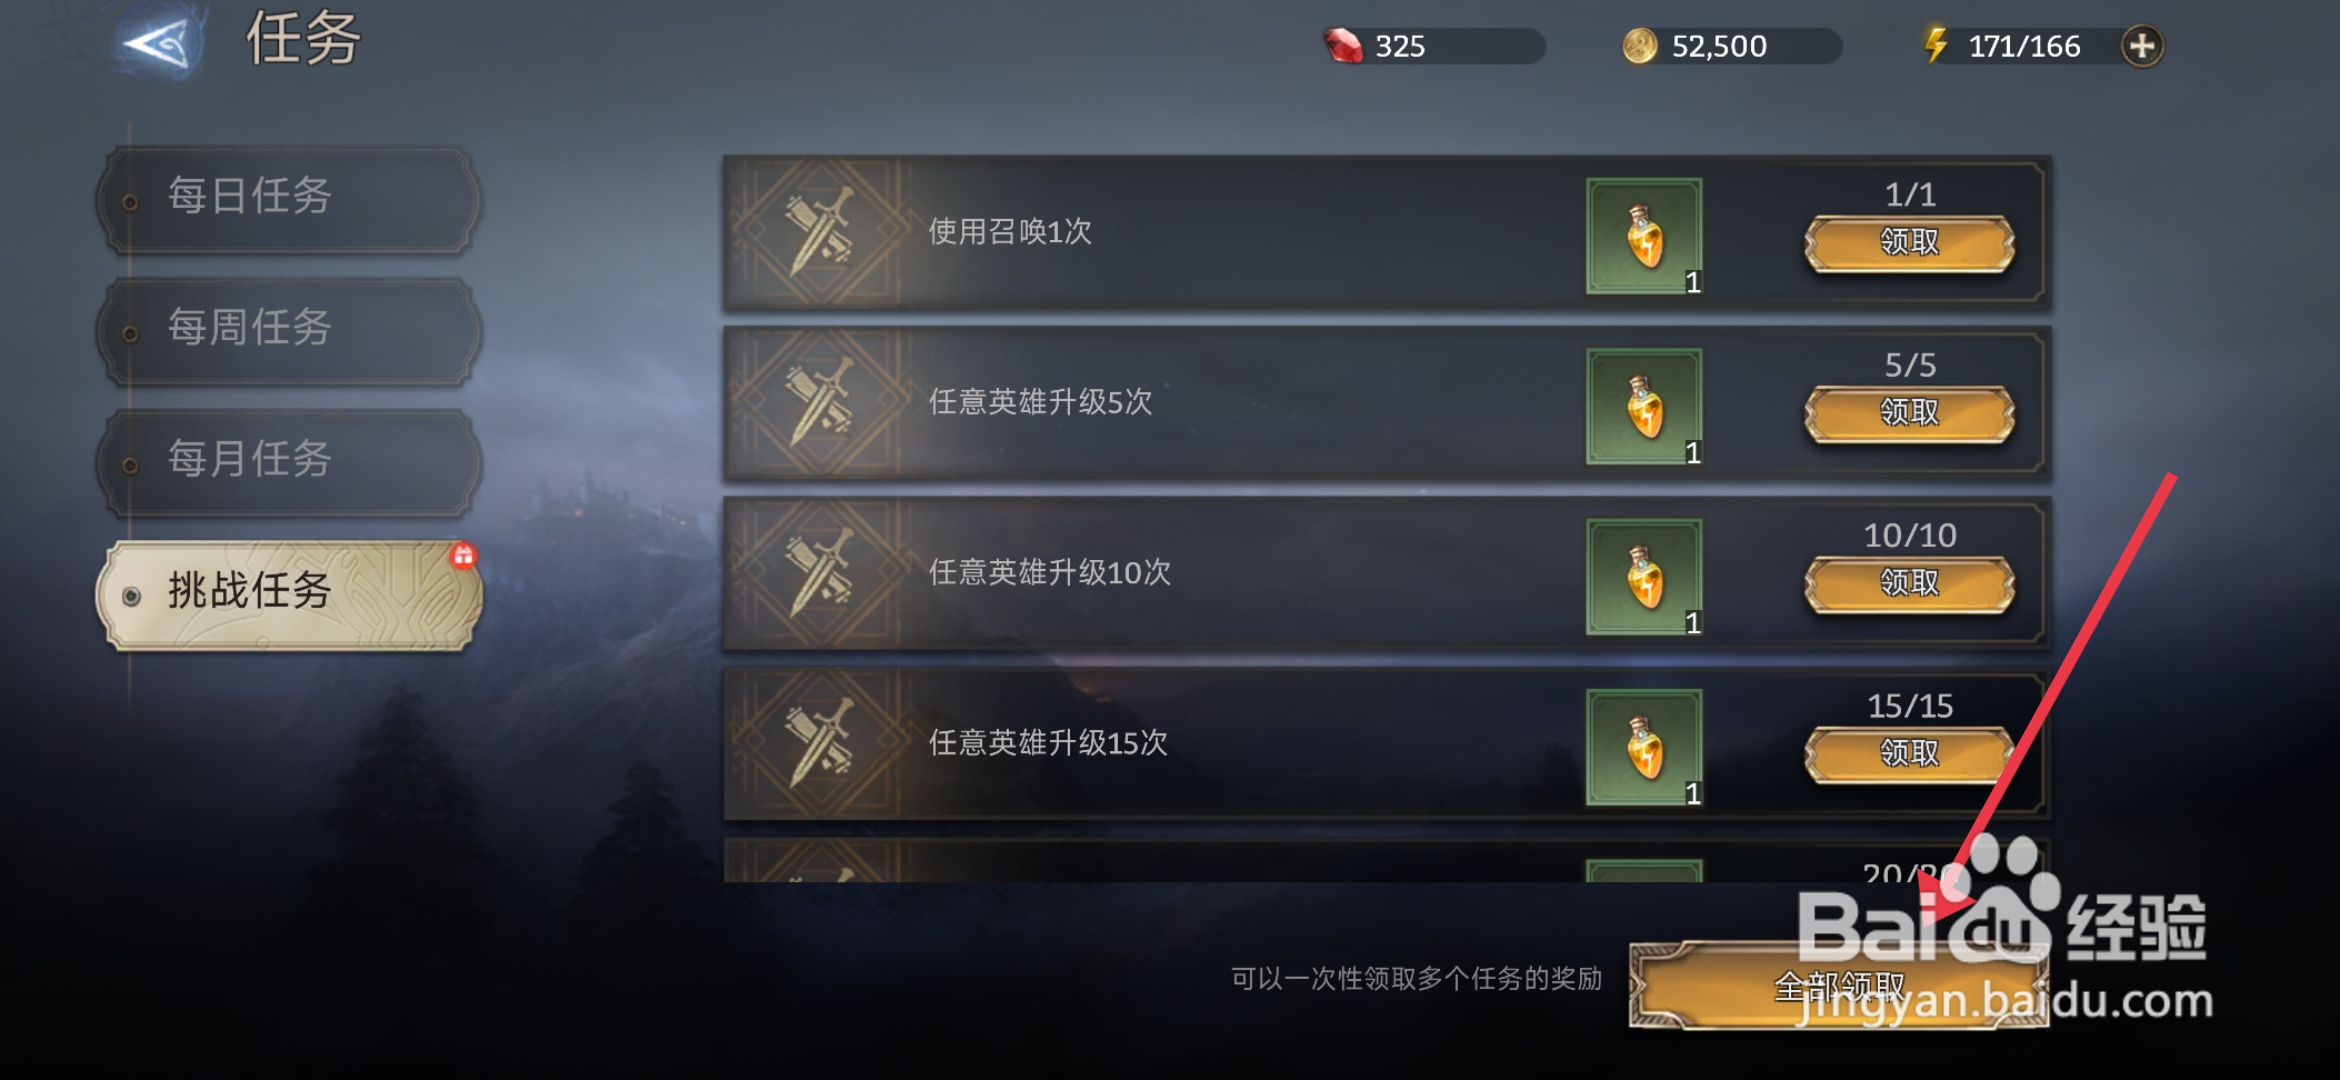
Task: Click the 全部领取 claim-all button
Action: click(1838, 985)
